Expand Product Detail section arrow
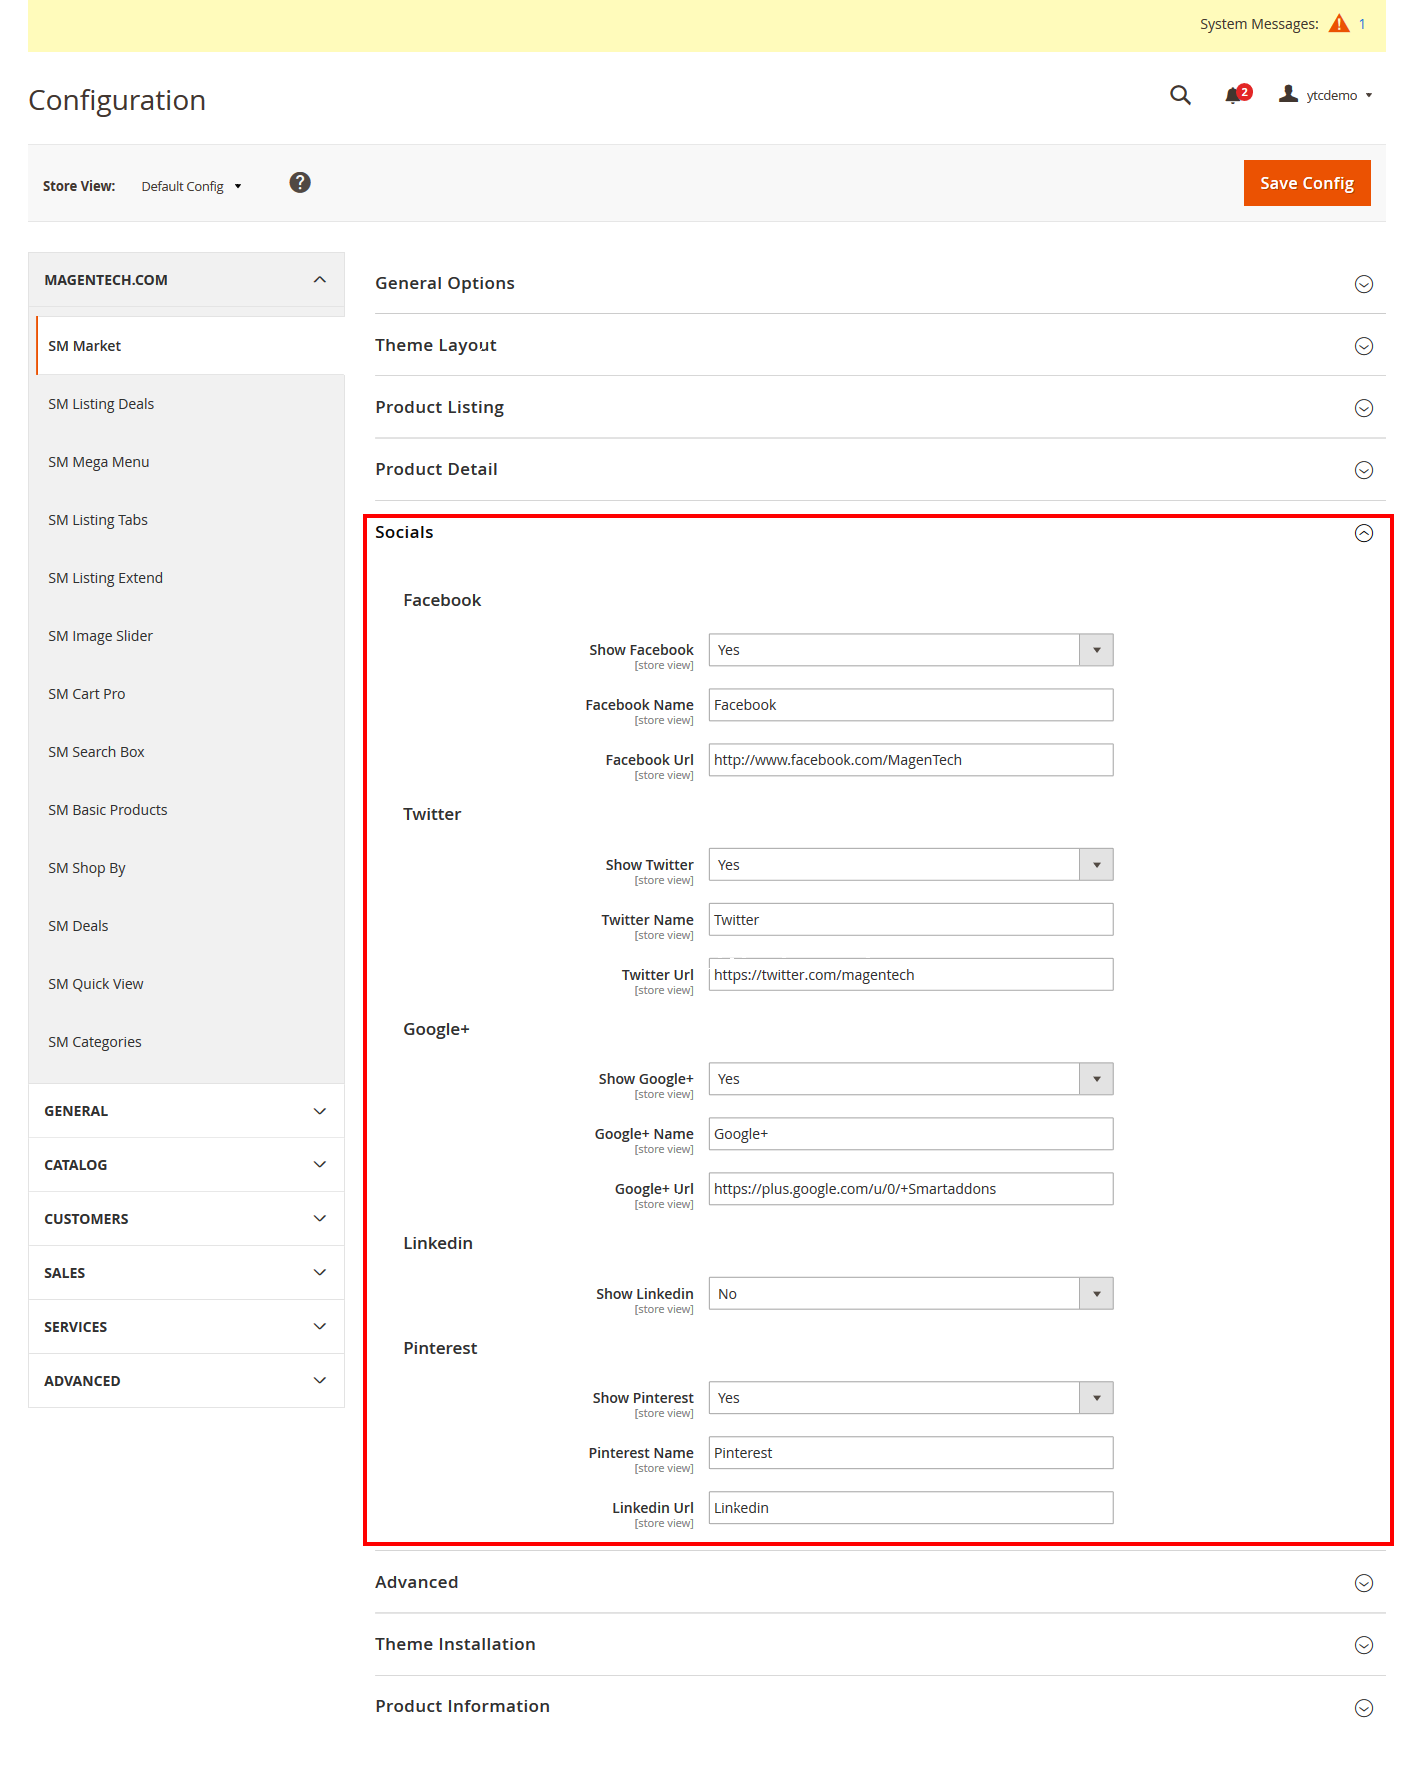Screen dimensions: 1416x1767 pos(1363,470)
